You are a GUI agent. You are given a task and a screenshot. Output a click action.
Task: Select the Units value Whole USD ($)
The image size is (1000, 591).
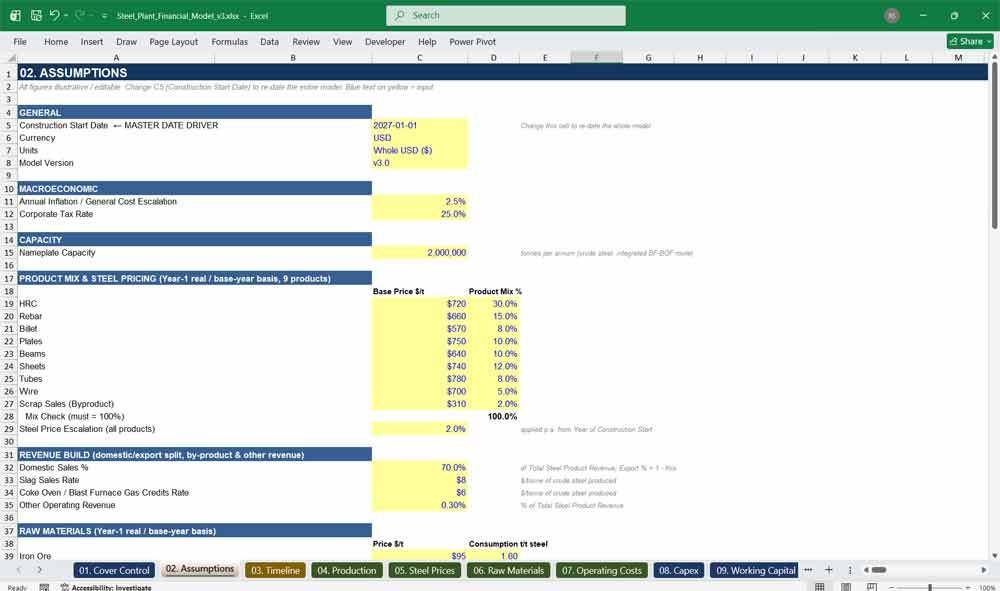(x=420, y=150)
